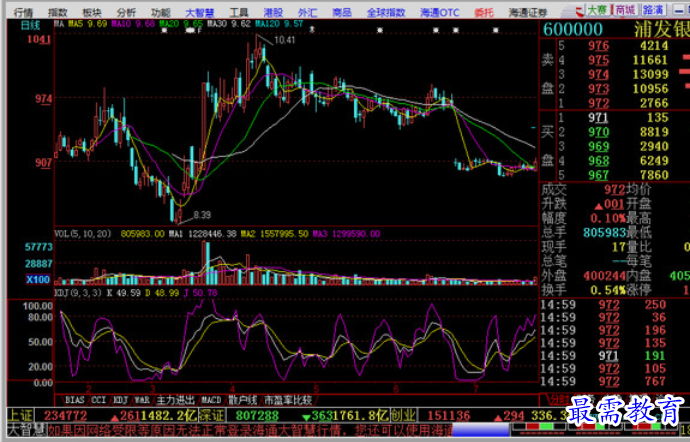
Task: Click the 创业 index label in status bar
Action: [x=404, y=415]
